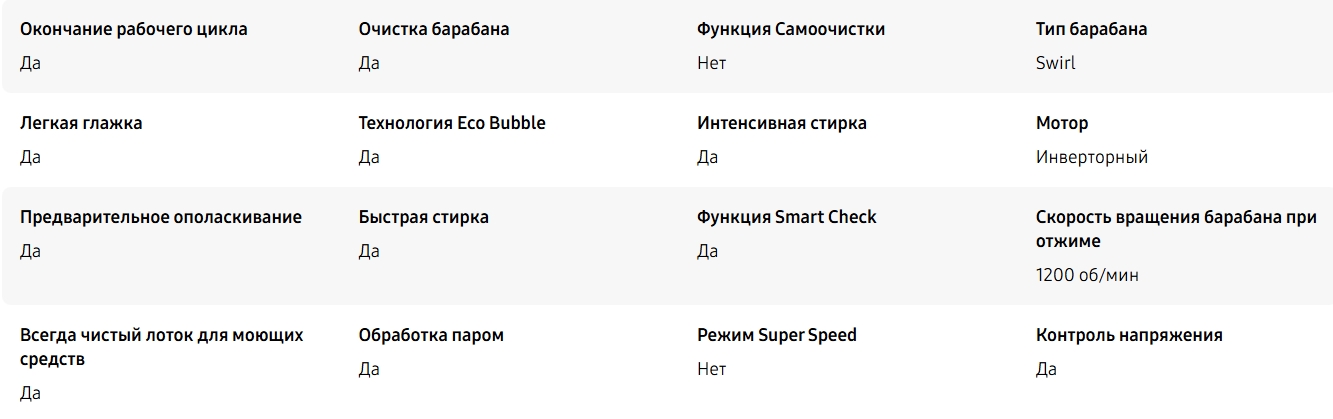Screen dimensions: 1333x419
Task: Select the "Функция Smart Check" label
Action: tap(787, 217)
